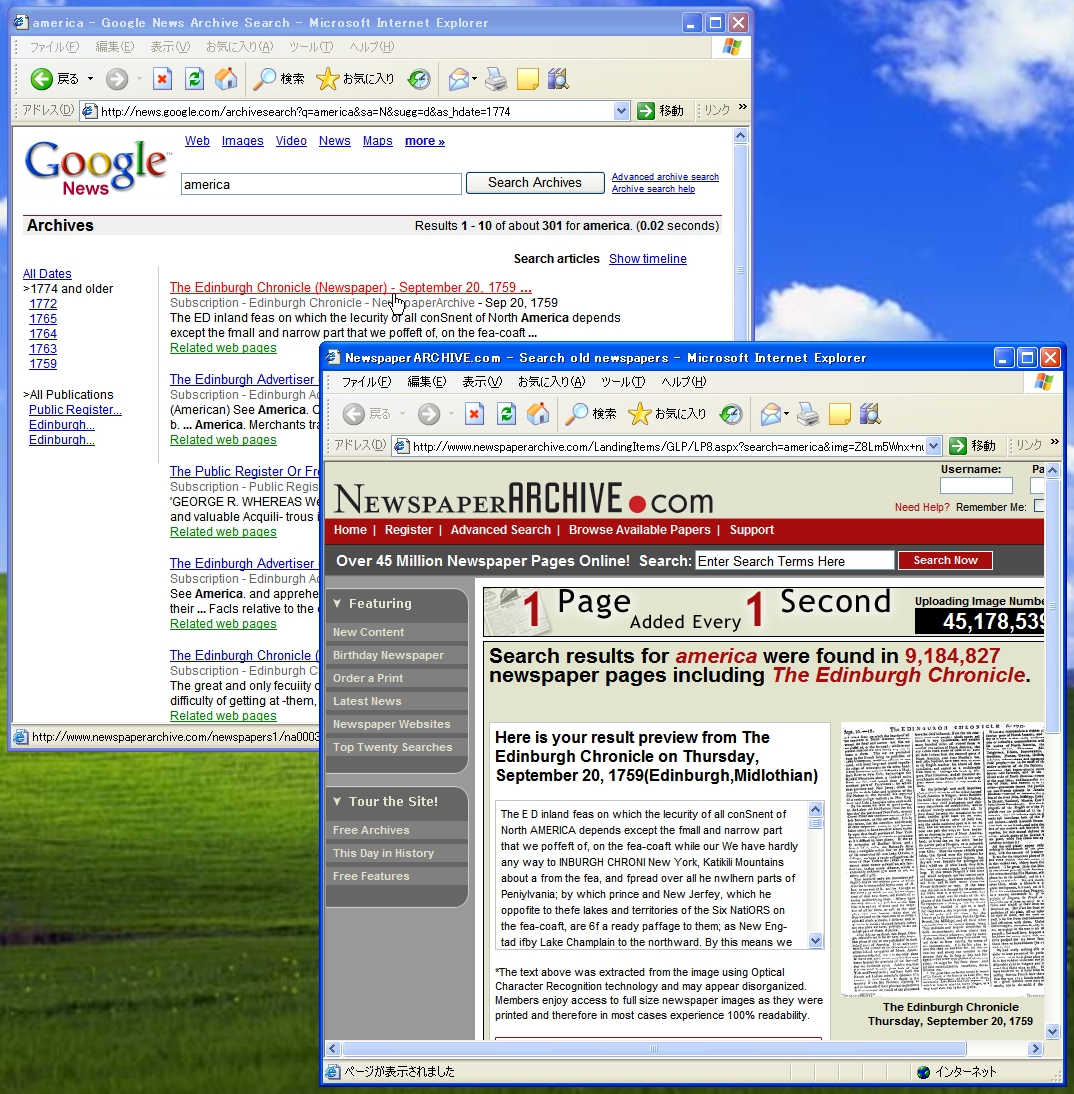The height and width of the screenshot is (1094, 1074).
Task: Click the Google News search box containing america
Action: (321, 184)
